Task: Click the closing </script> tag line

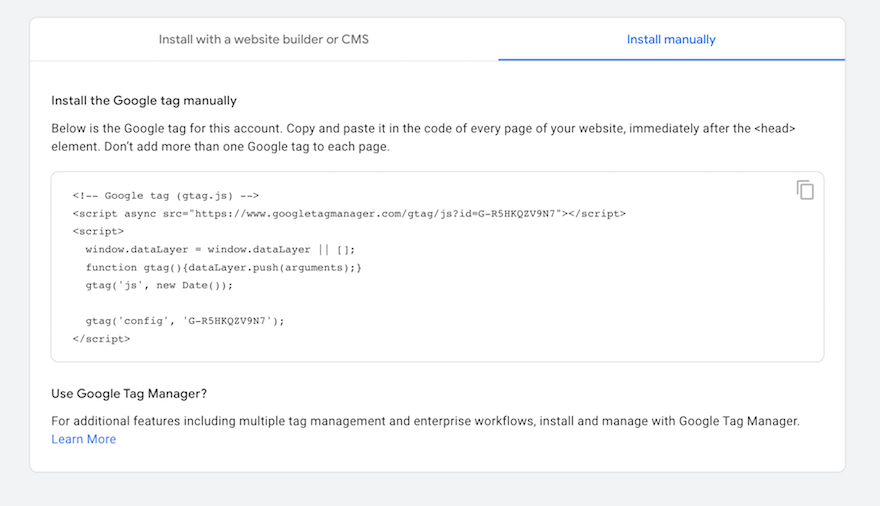Action: point(101,339)
